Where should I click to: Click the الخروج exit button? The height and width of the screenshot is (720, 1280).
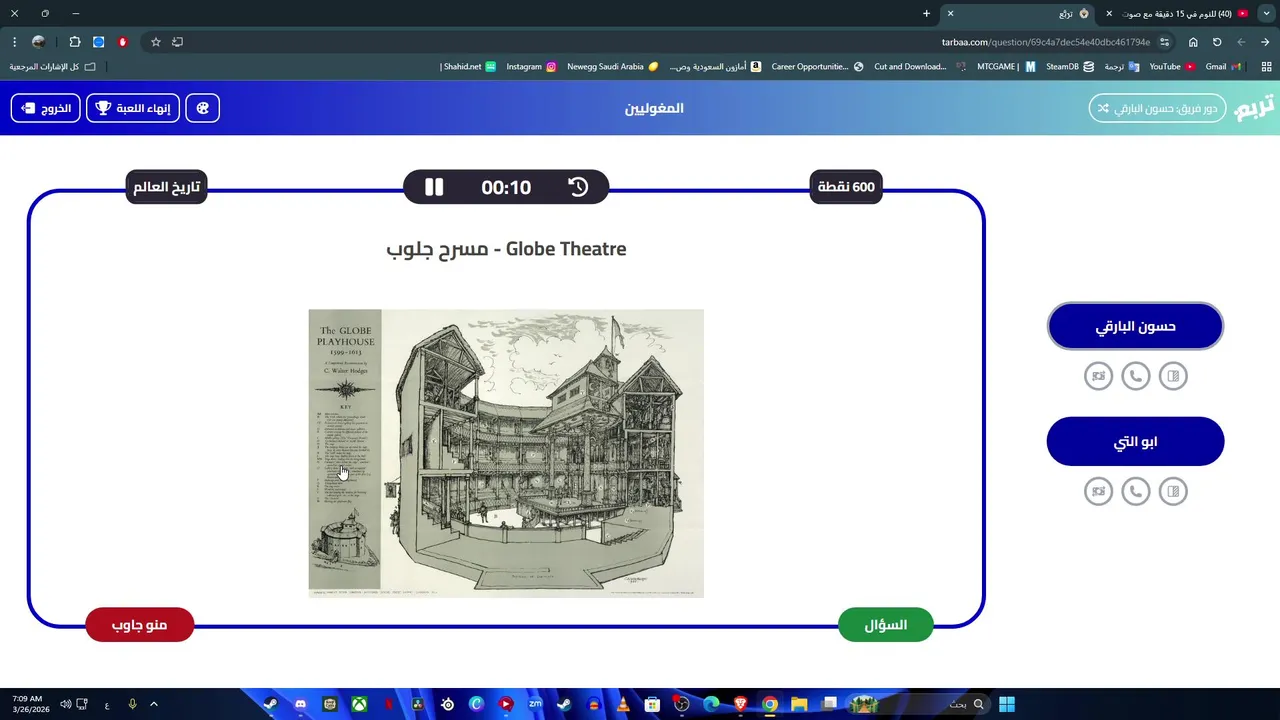pos(46,108)
